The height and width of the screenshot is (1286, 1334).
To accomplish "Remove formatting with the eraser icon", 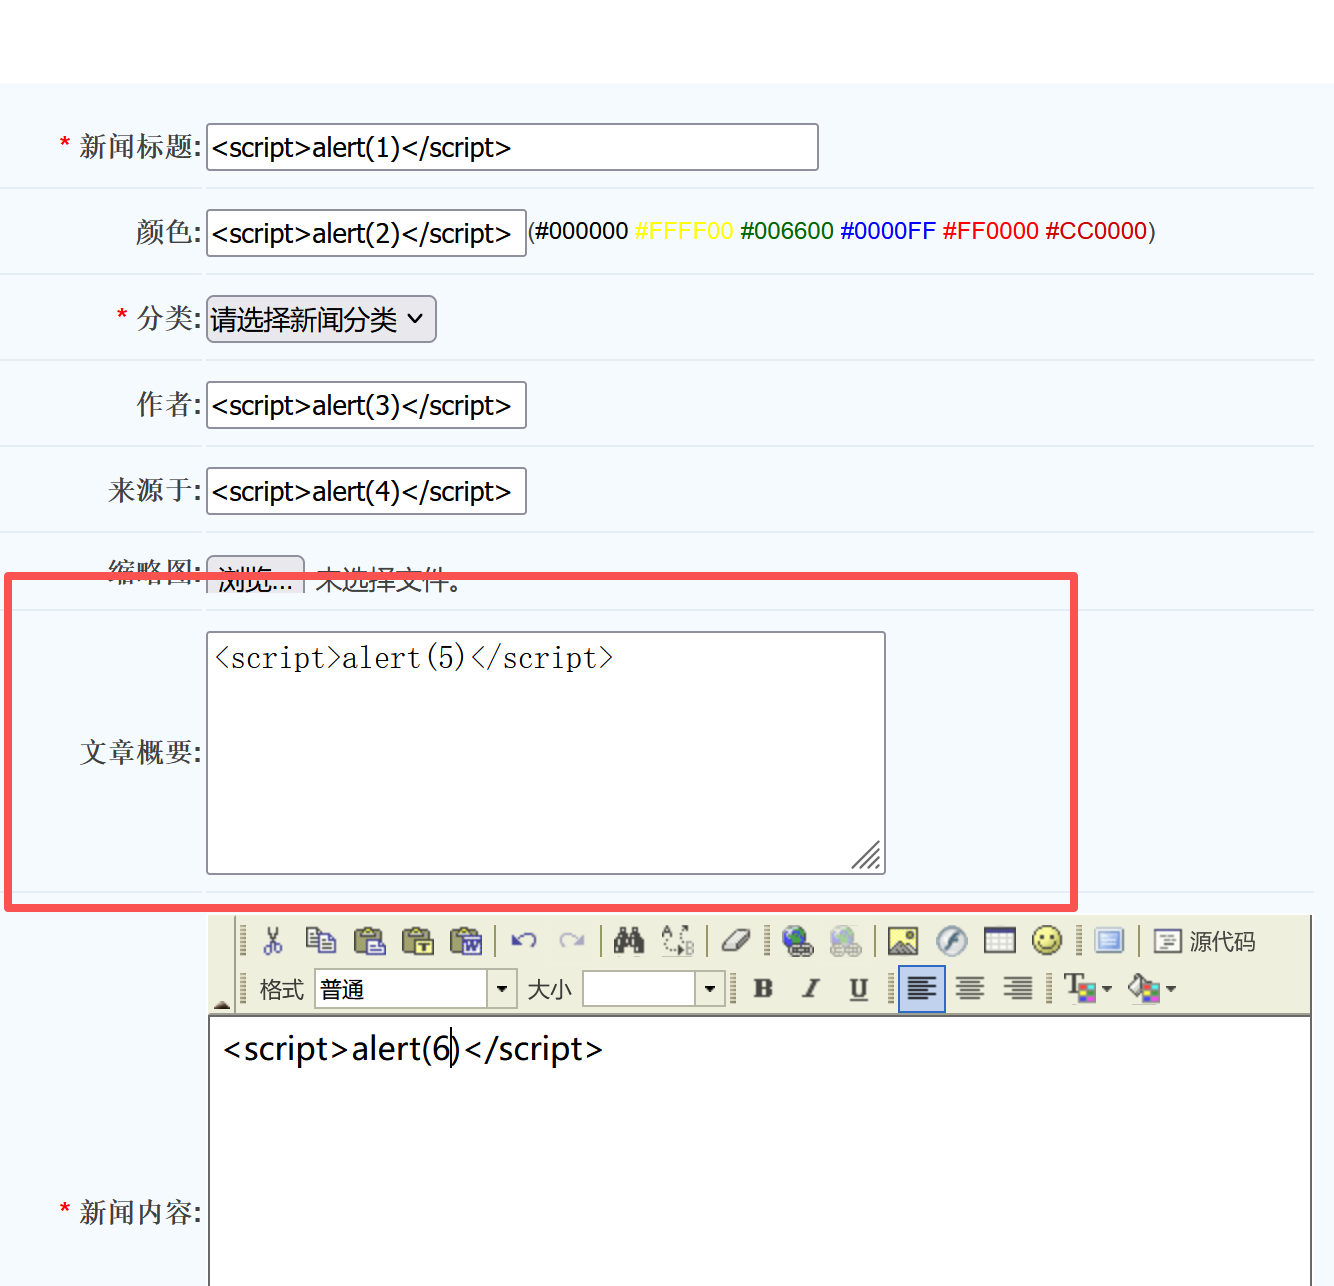I will click(x=736, y=941).
